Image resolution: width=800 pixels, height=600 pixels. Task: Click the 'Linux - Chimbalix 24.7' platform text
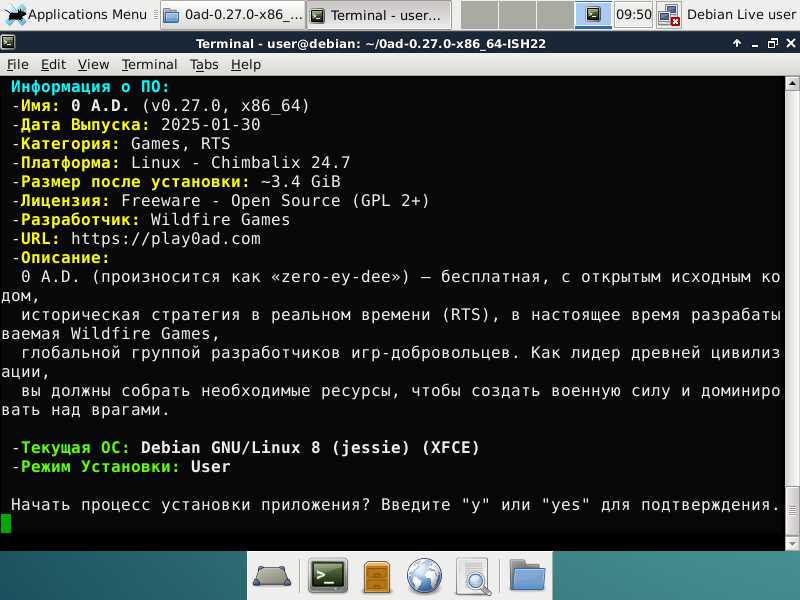pos(240,163)
